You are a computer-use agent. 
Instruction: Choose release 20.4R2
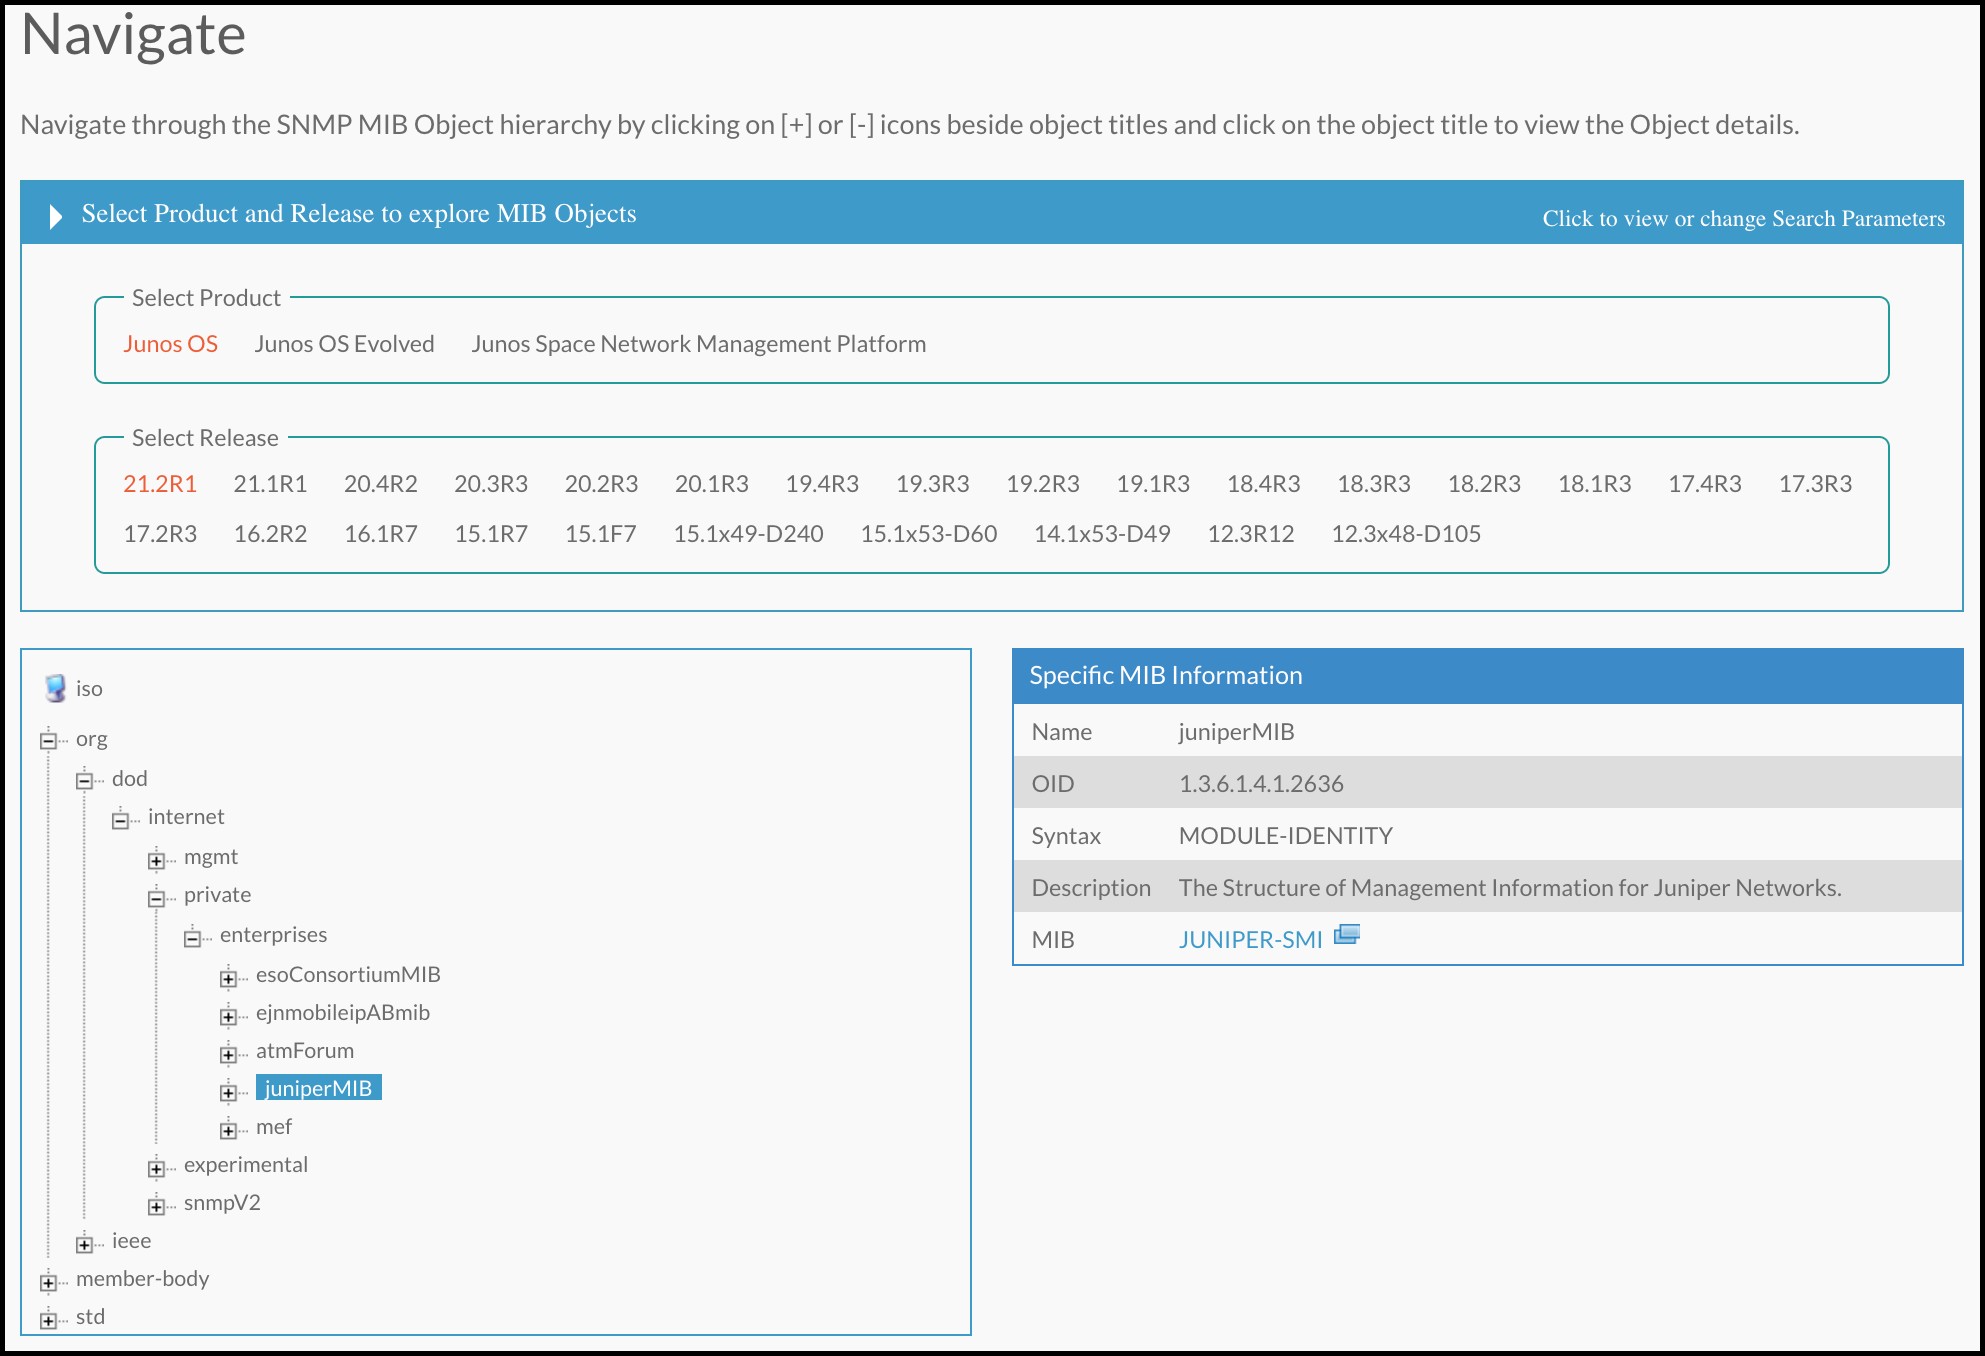(x=380, y=484)
